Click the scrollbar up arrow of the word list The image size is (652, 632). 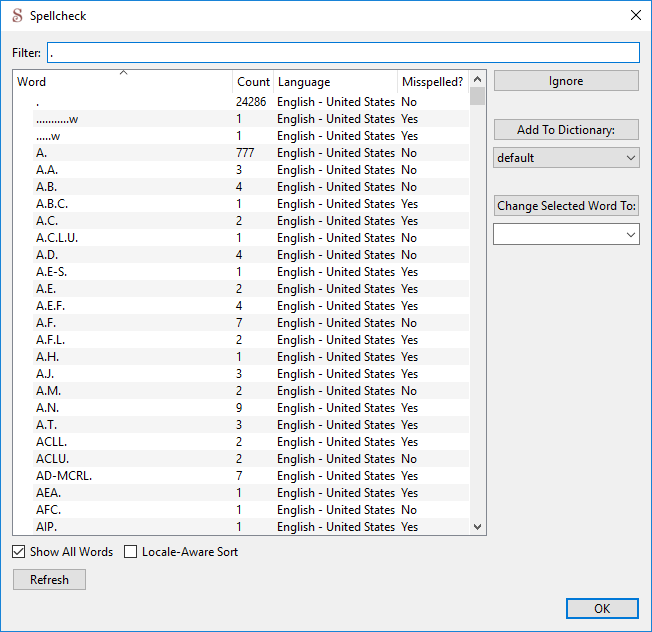pyautogui.click(x=477, y=79)
